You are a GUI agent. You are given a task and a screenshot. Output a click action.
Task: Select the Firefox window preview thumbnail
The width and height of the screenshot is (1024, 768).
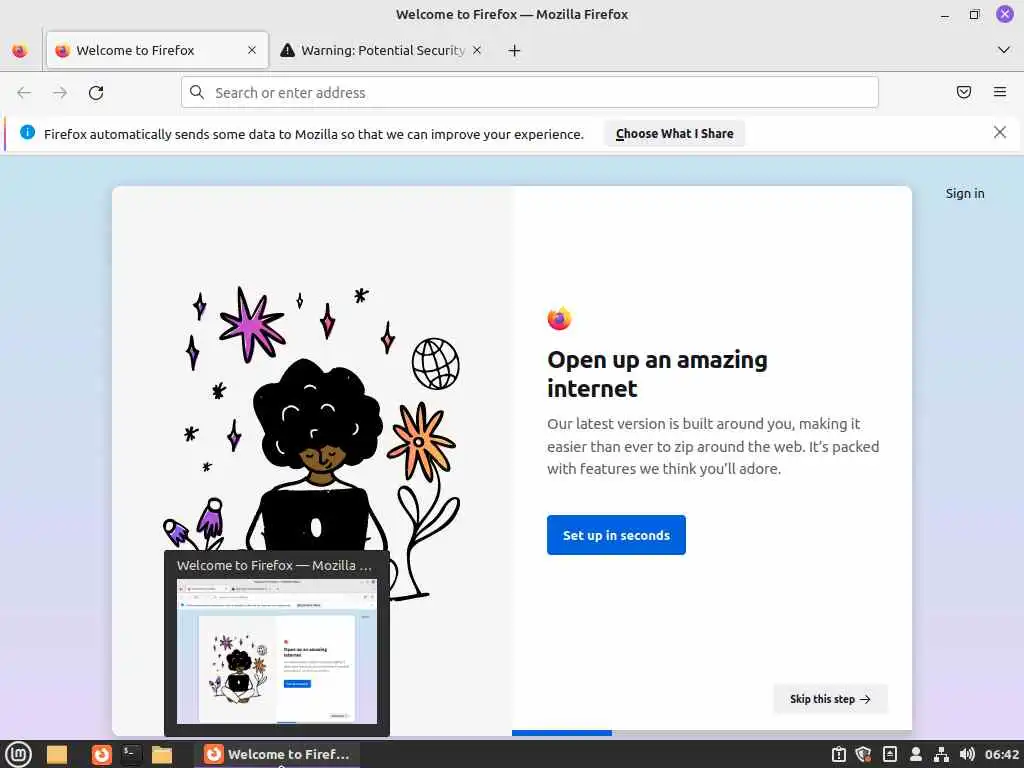click(x=277, y=651)
